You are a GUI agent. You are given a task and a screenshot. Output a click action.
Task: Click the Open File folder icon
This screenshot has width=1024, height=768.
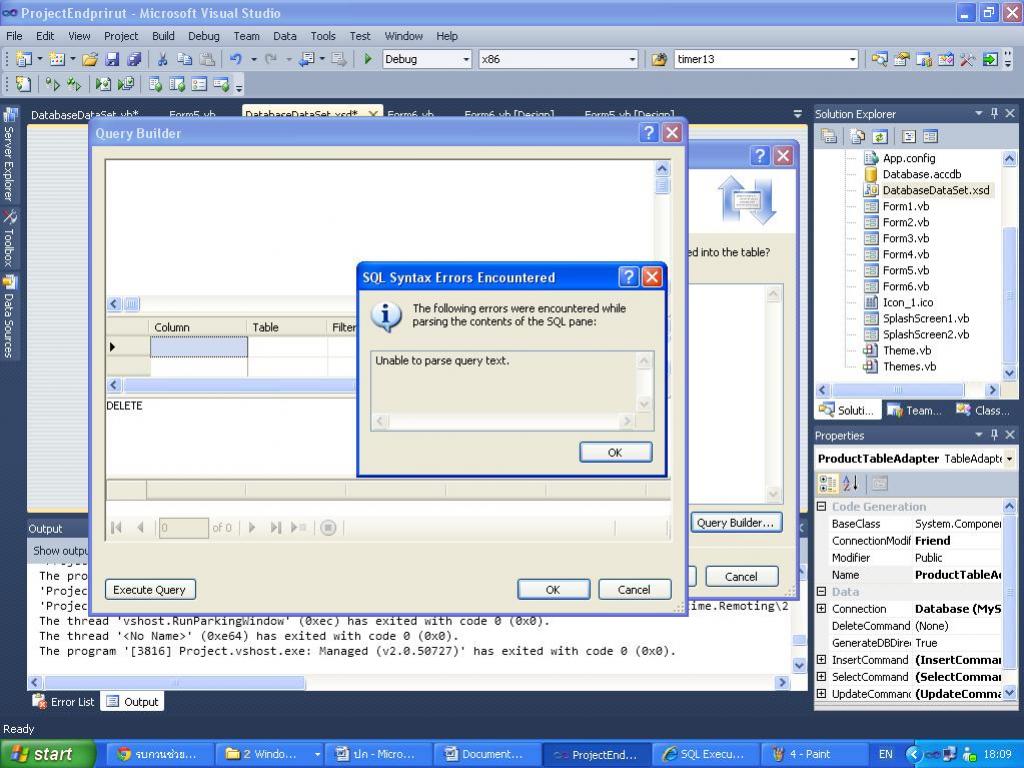coord(90,60)
